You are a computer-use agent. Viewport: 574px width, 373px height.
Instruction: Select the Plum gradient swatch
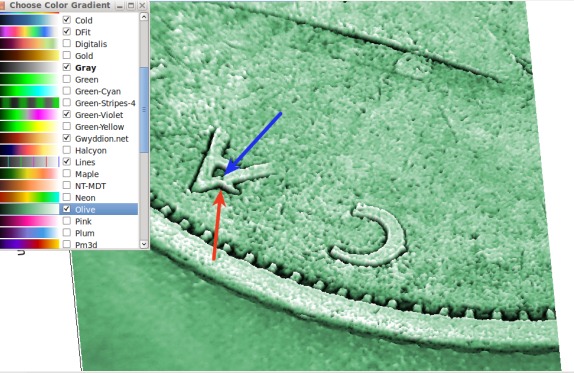click(29, 233)
